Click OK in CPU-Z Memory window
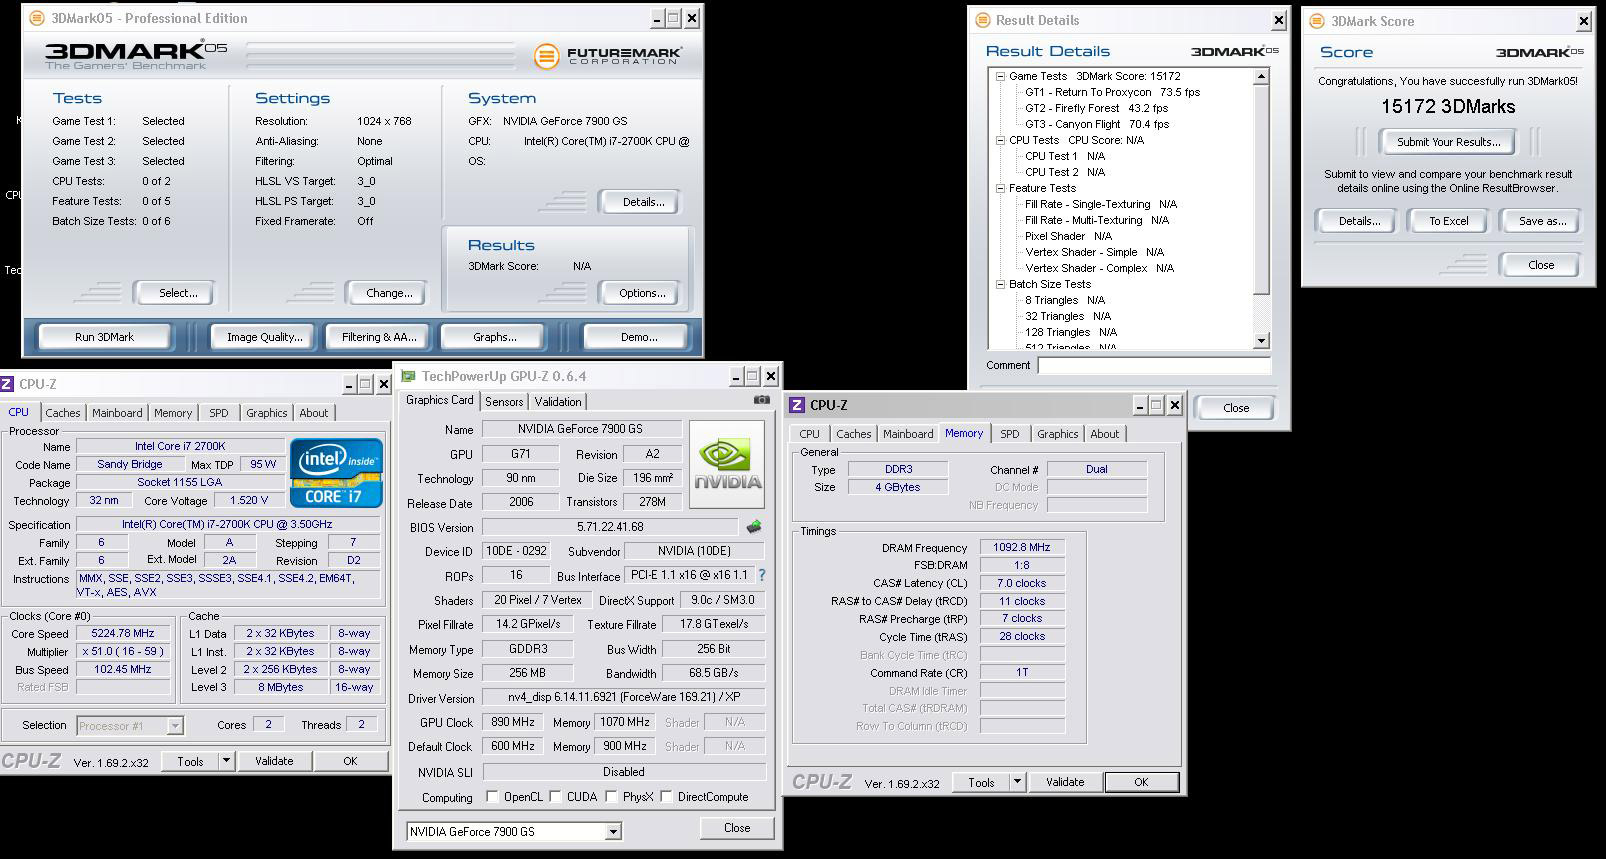 [x=1140, y=782]
